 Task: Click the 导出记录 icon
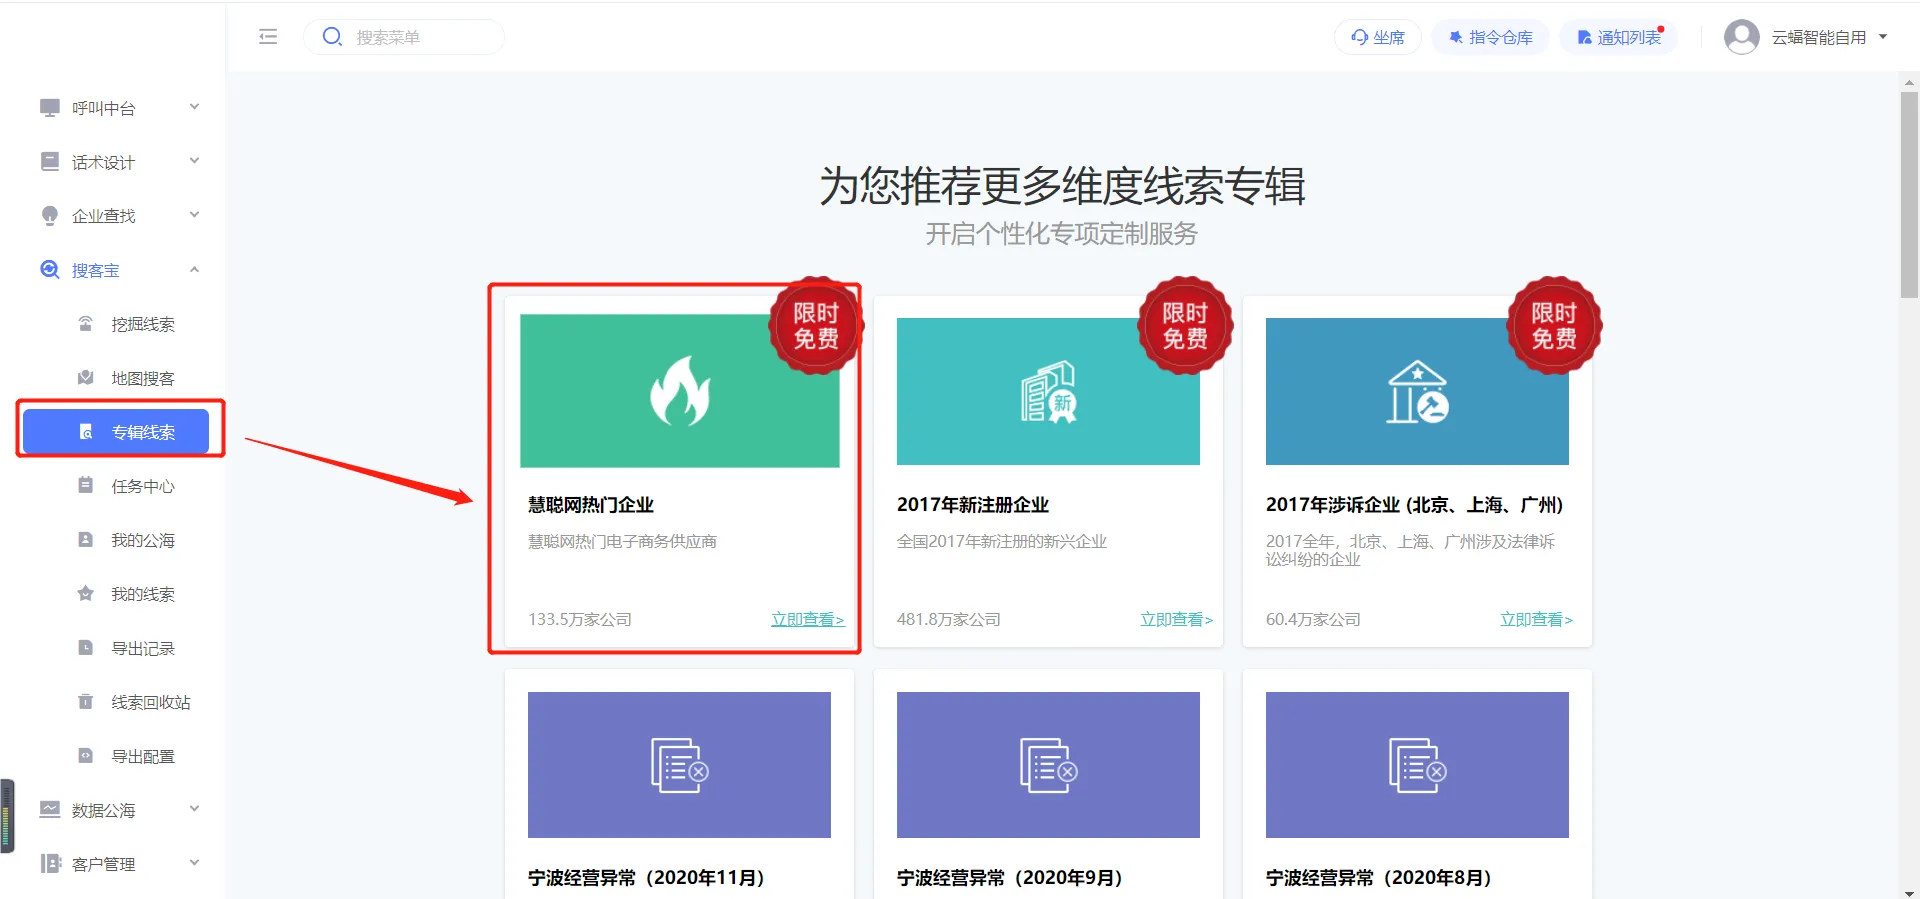86,647
